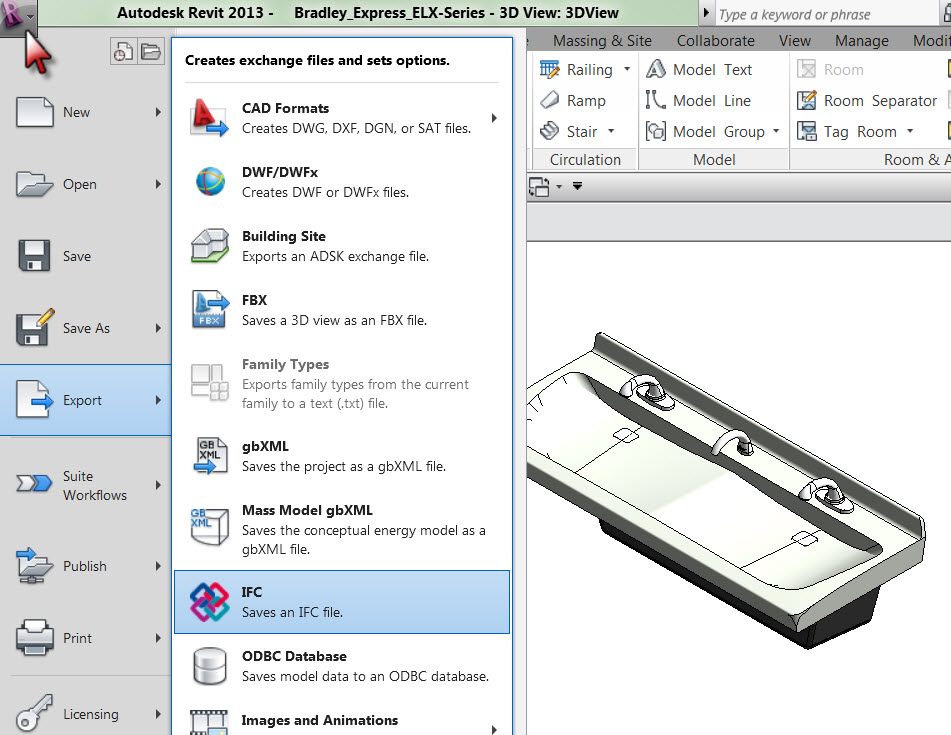Expand the New submenu arrow

pos(158,112)
